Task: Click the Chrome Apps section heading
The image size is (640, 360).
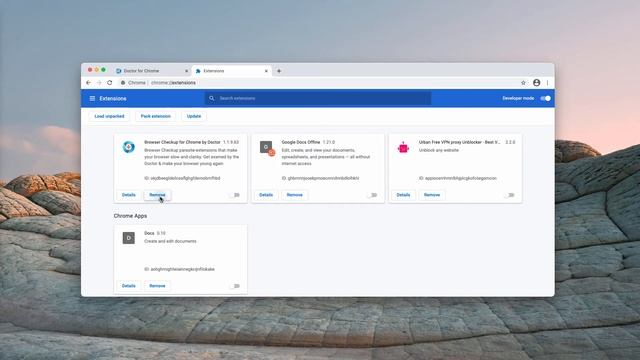Action: (x=130, y=216)
